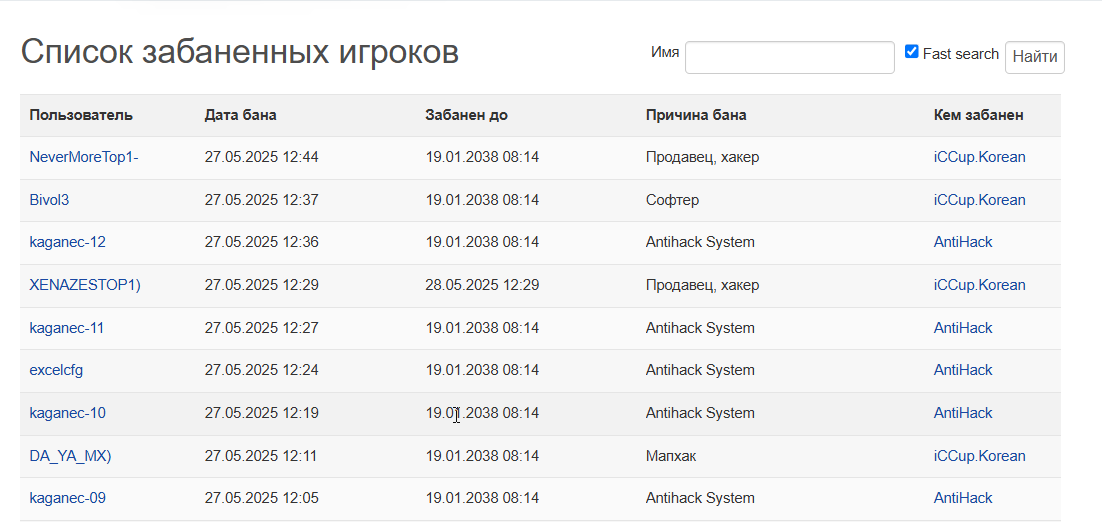Open iCCup.Korean link in XENAZESTOP1) row
The width and height of the screenshot is (1102, 522).
click(x=979, y=285)
